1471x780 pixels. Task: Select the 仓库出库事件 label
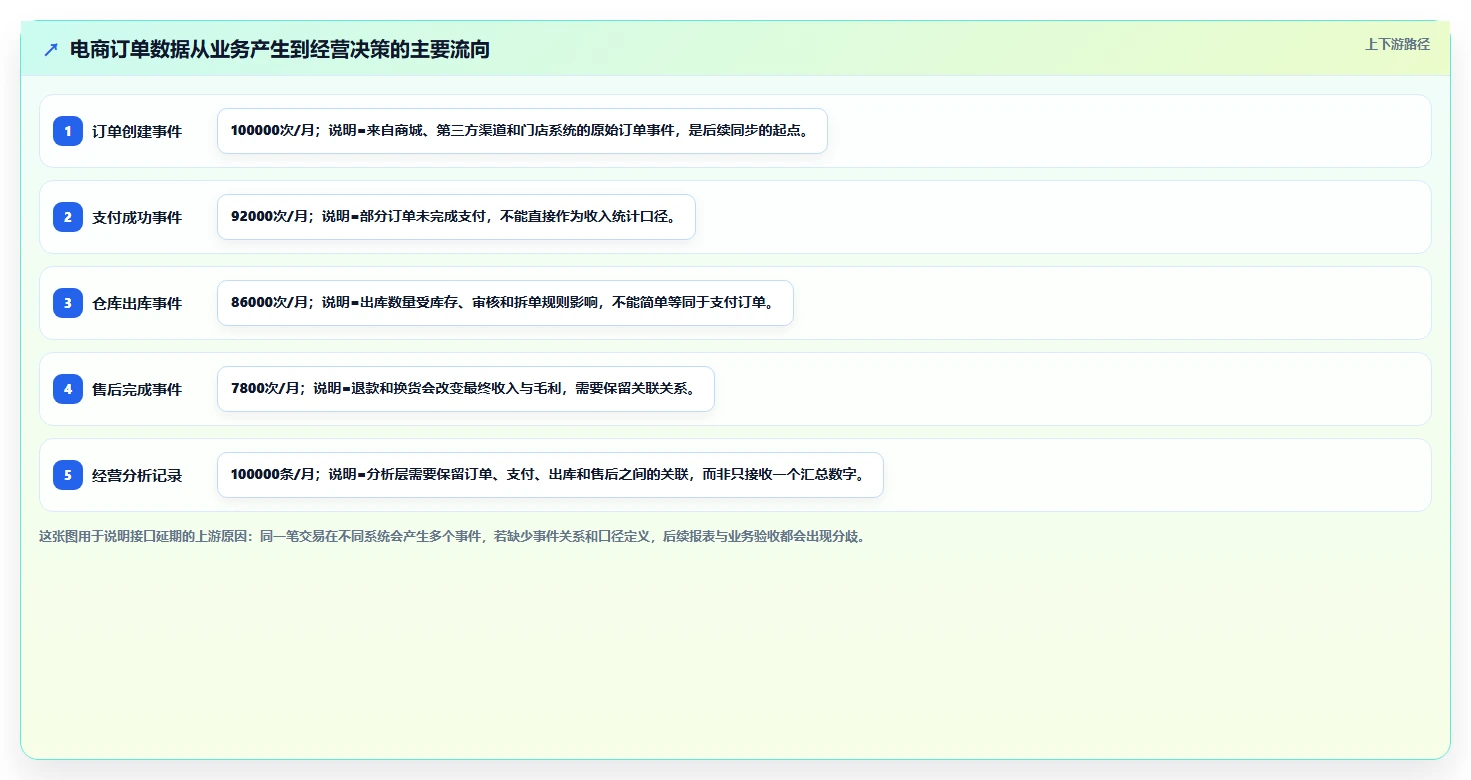137,303
